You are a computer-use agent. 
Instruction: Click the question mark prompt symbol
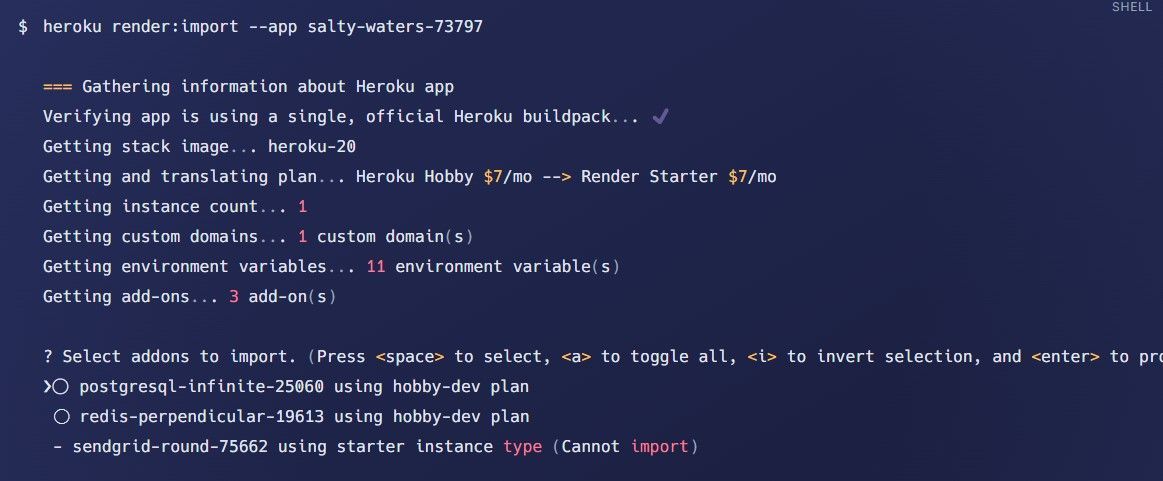point(48,357)
